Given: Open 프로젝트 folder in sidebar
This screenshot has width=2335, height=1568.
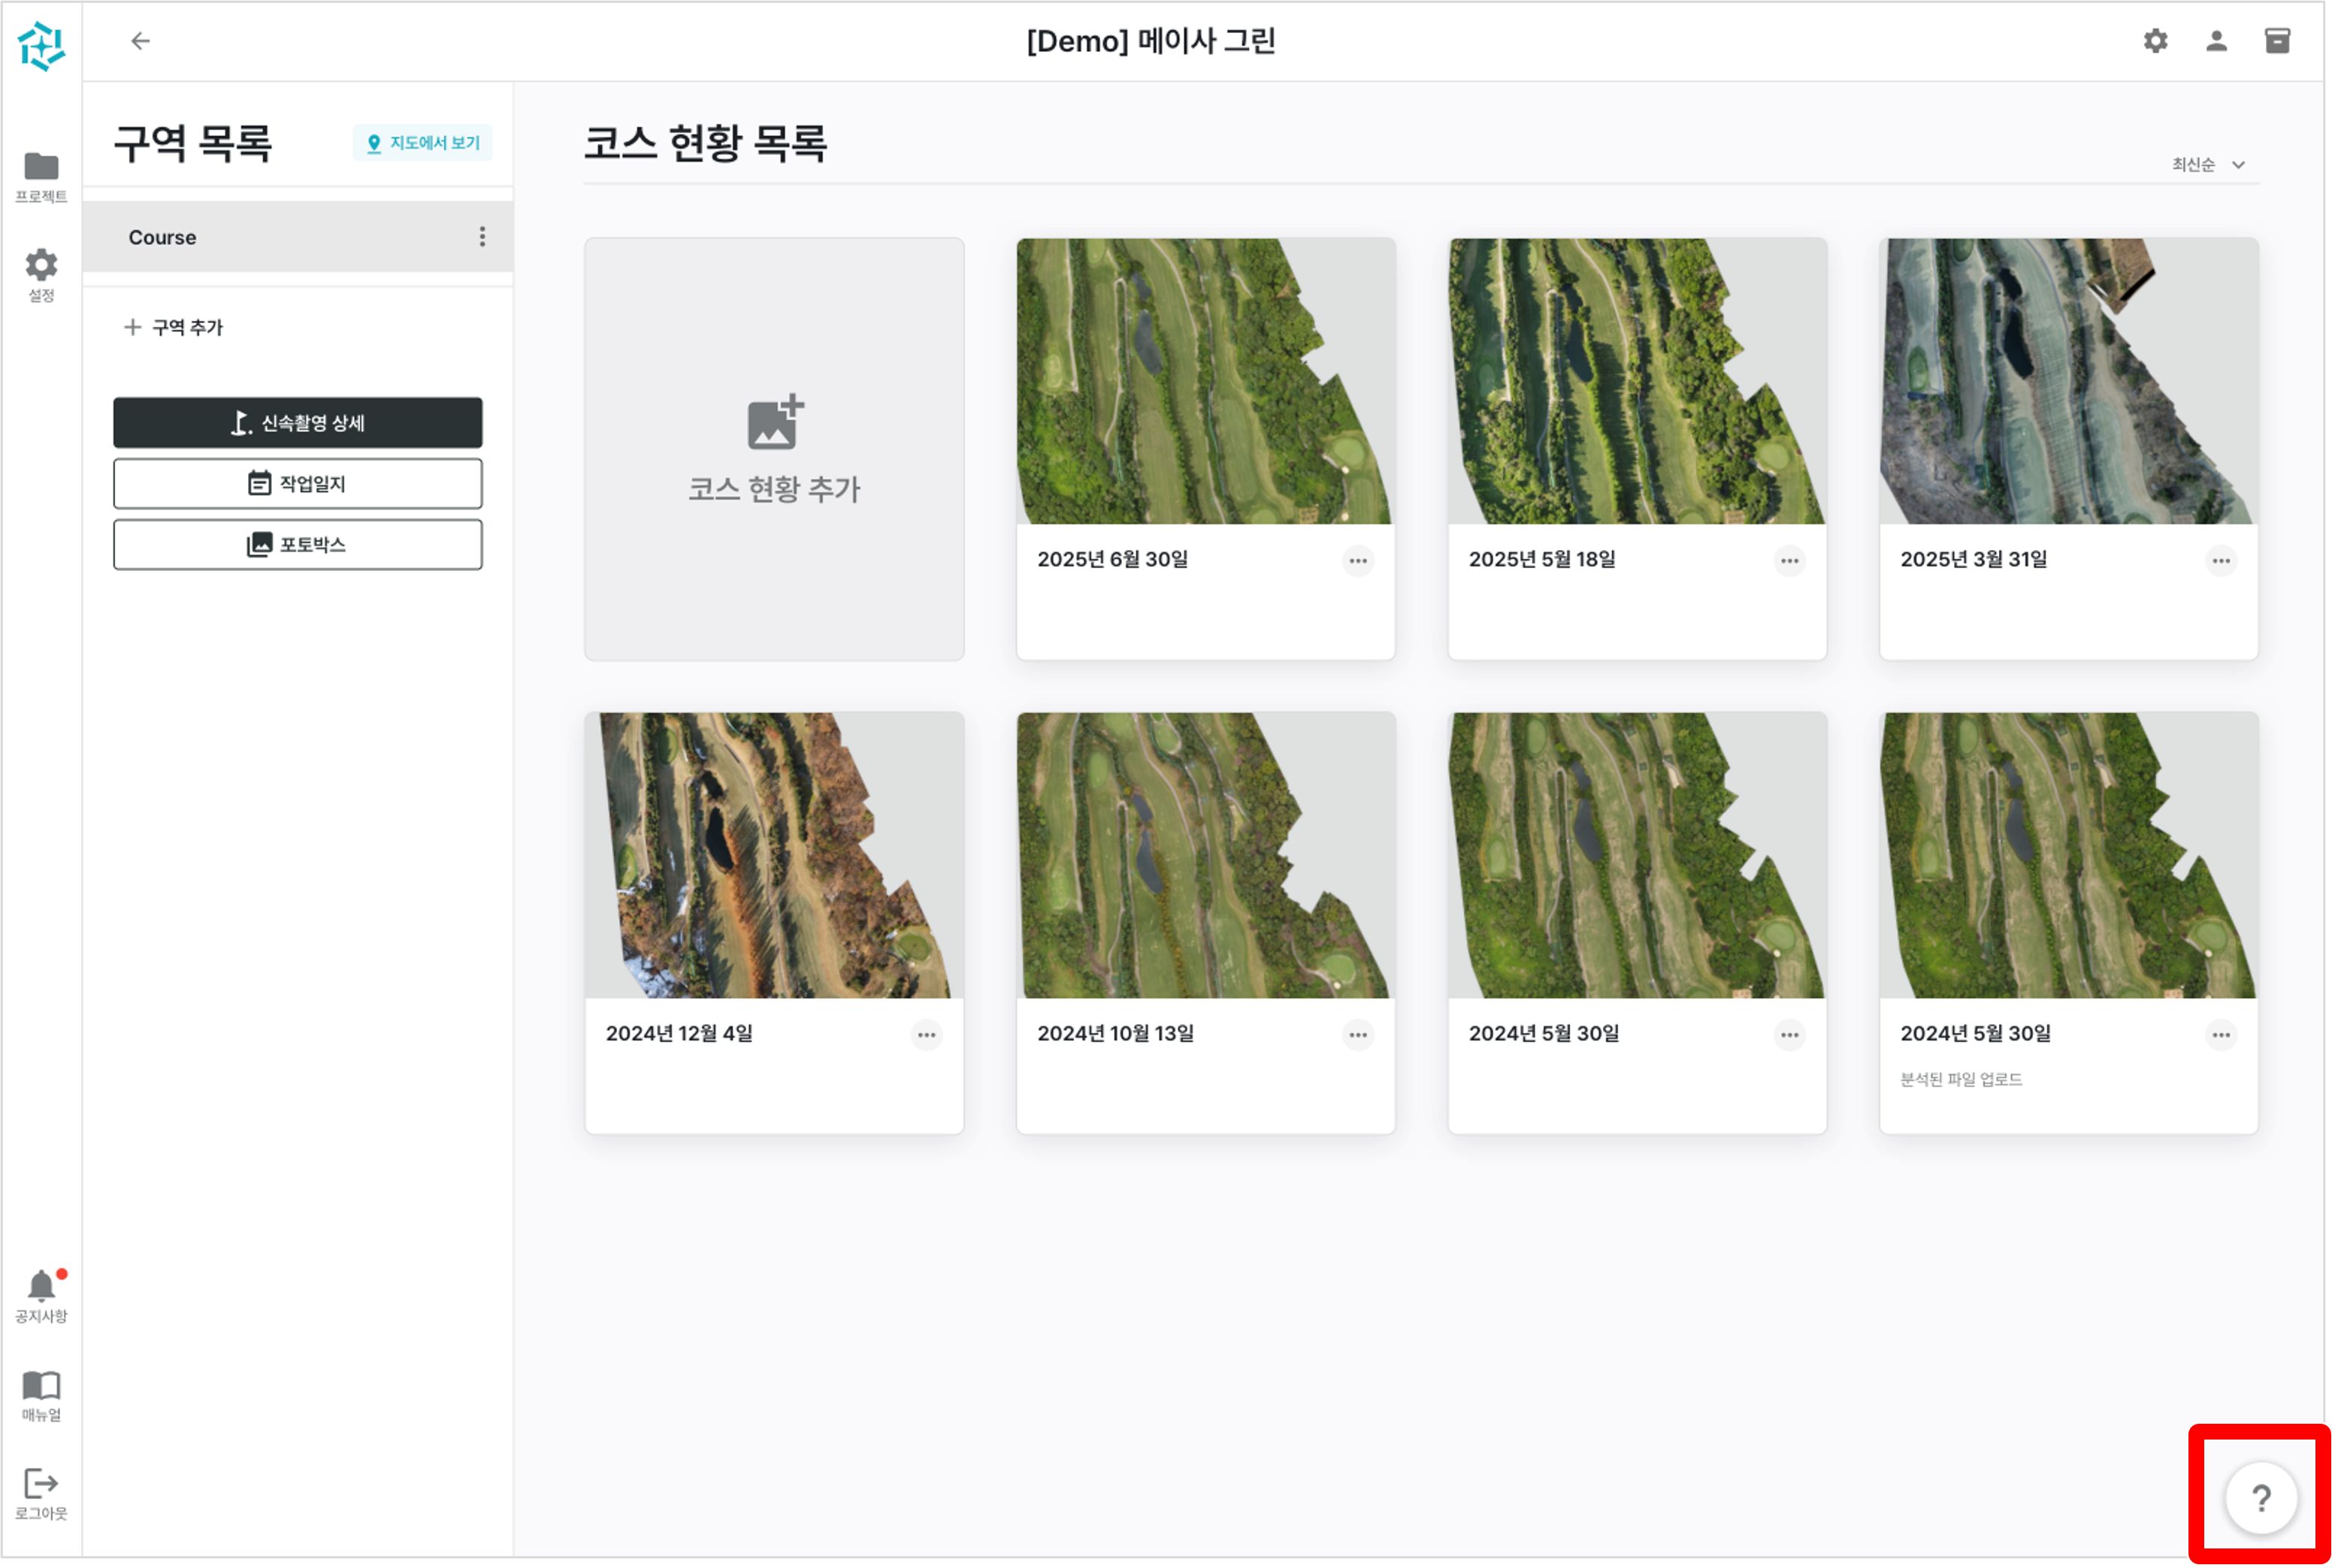Looking at the screenshot, I should (41, 176).
